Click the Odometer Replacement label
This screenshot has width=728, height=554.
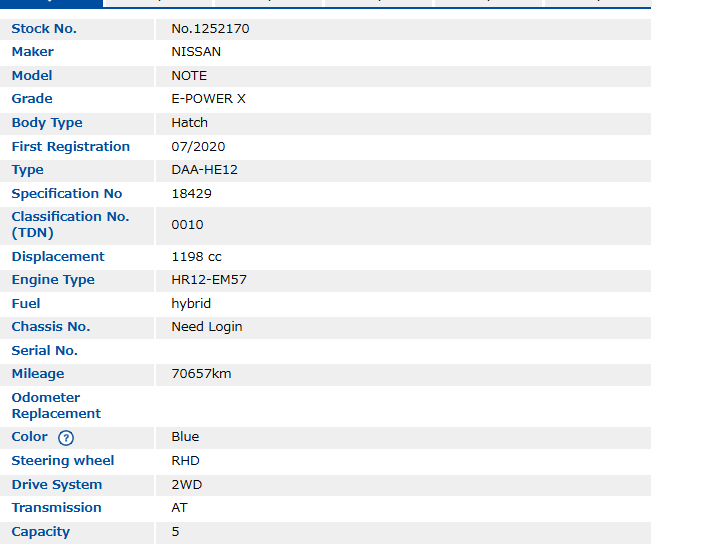56,406
